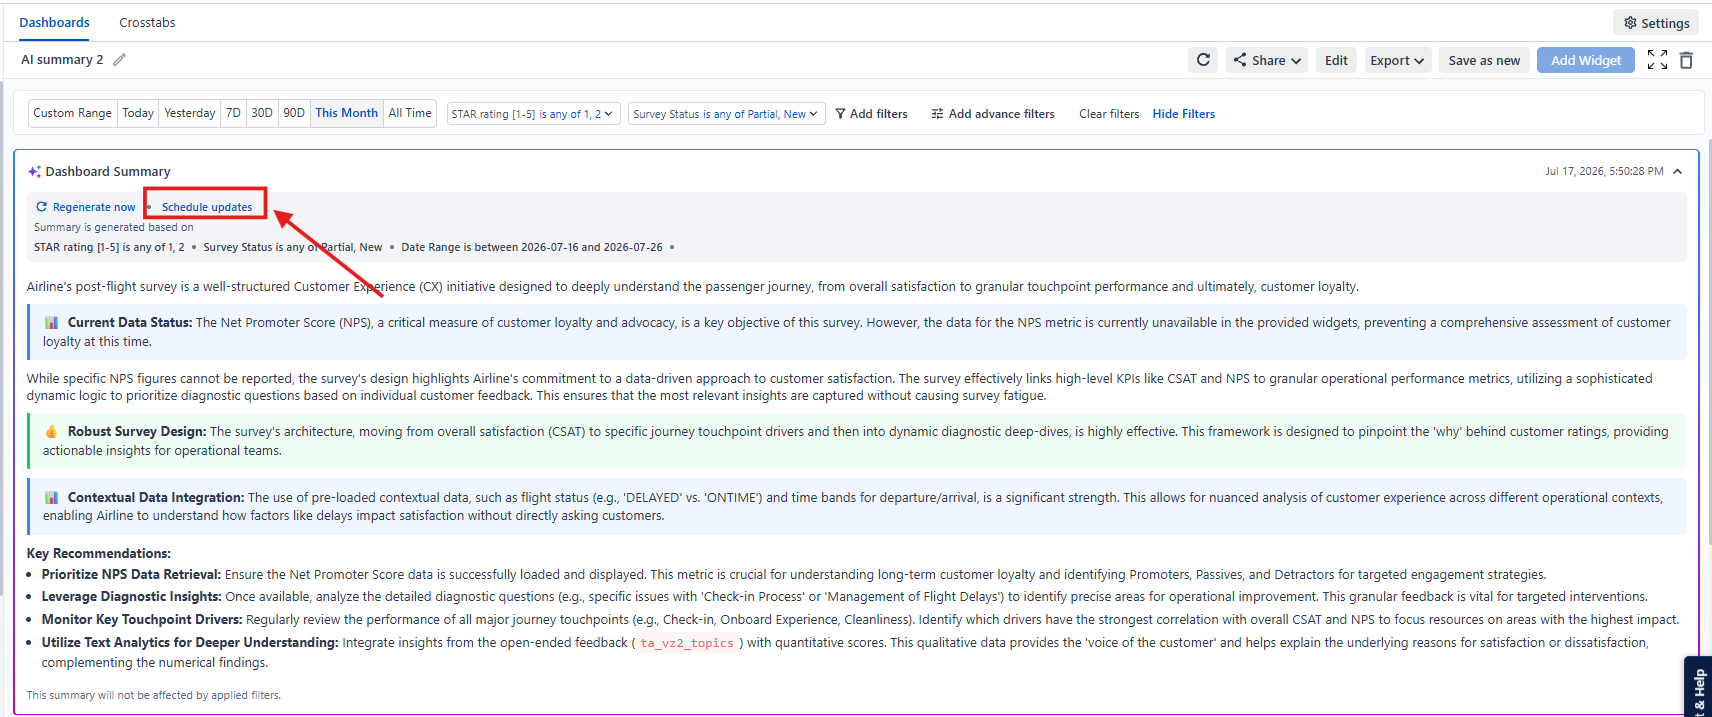Select the 7D date range

pyautogui.click(x=233, y=113)
